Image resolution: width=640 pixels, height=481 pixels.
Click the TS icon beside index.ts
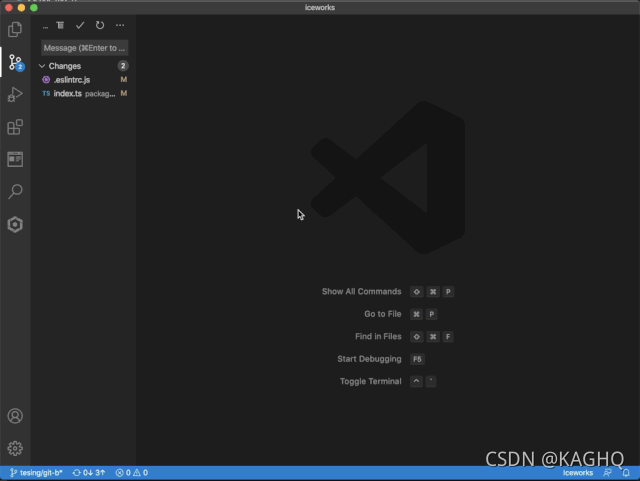[46, 94]
